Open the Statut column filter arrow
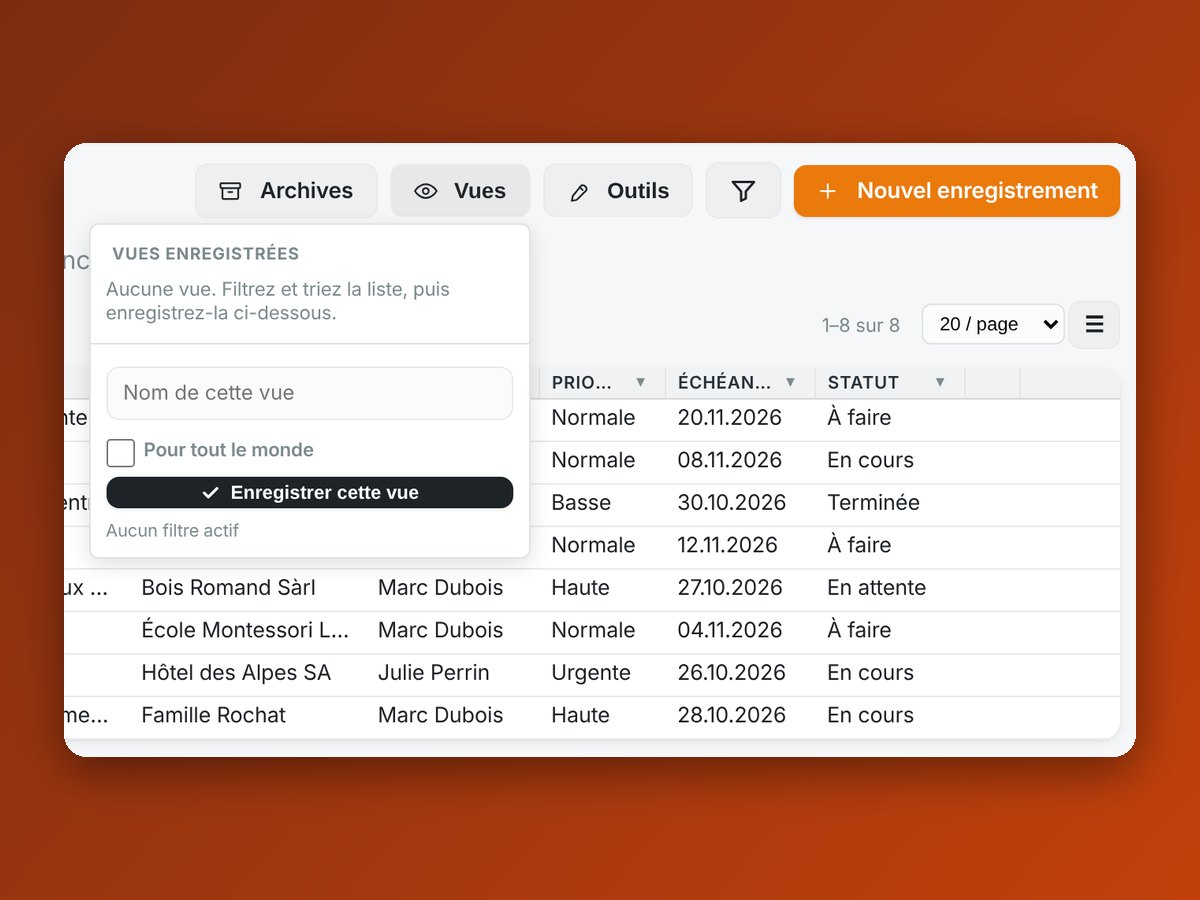 point(939,382)
